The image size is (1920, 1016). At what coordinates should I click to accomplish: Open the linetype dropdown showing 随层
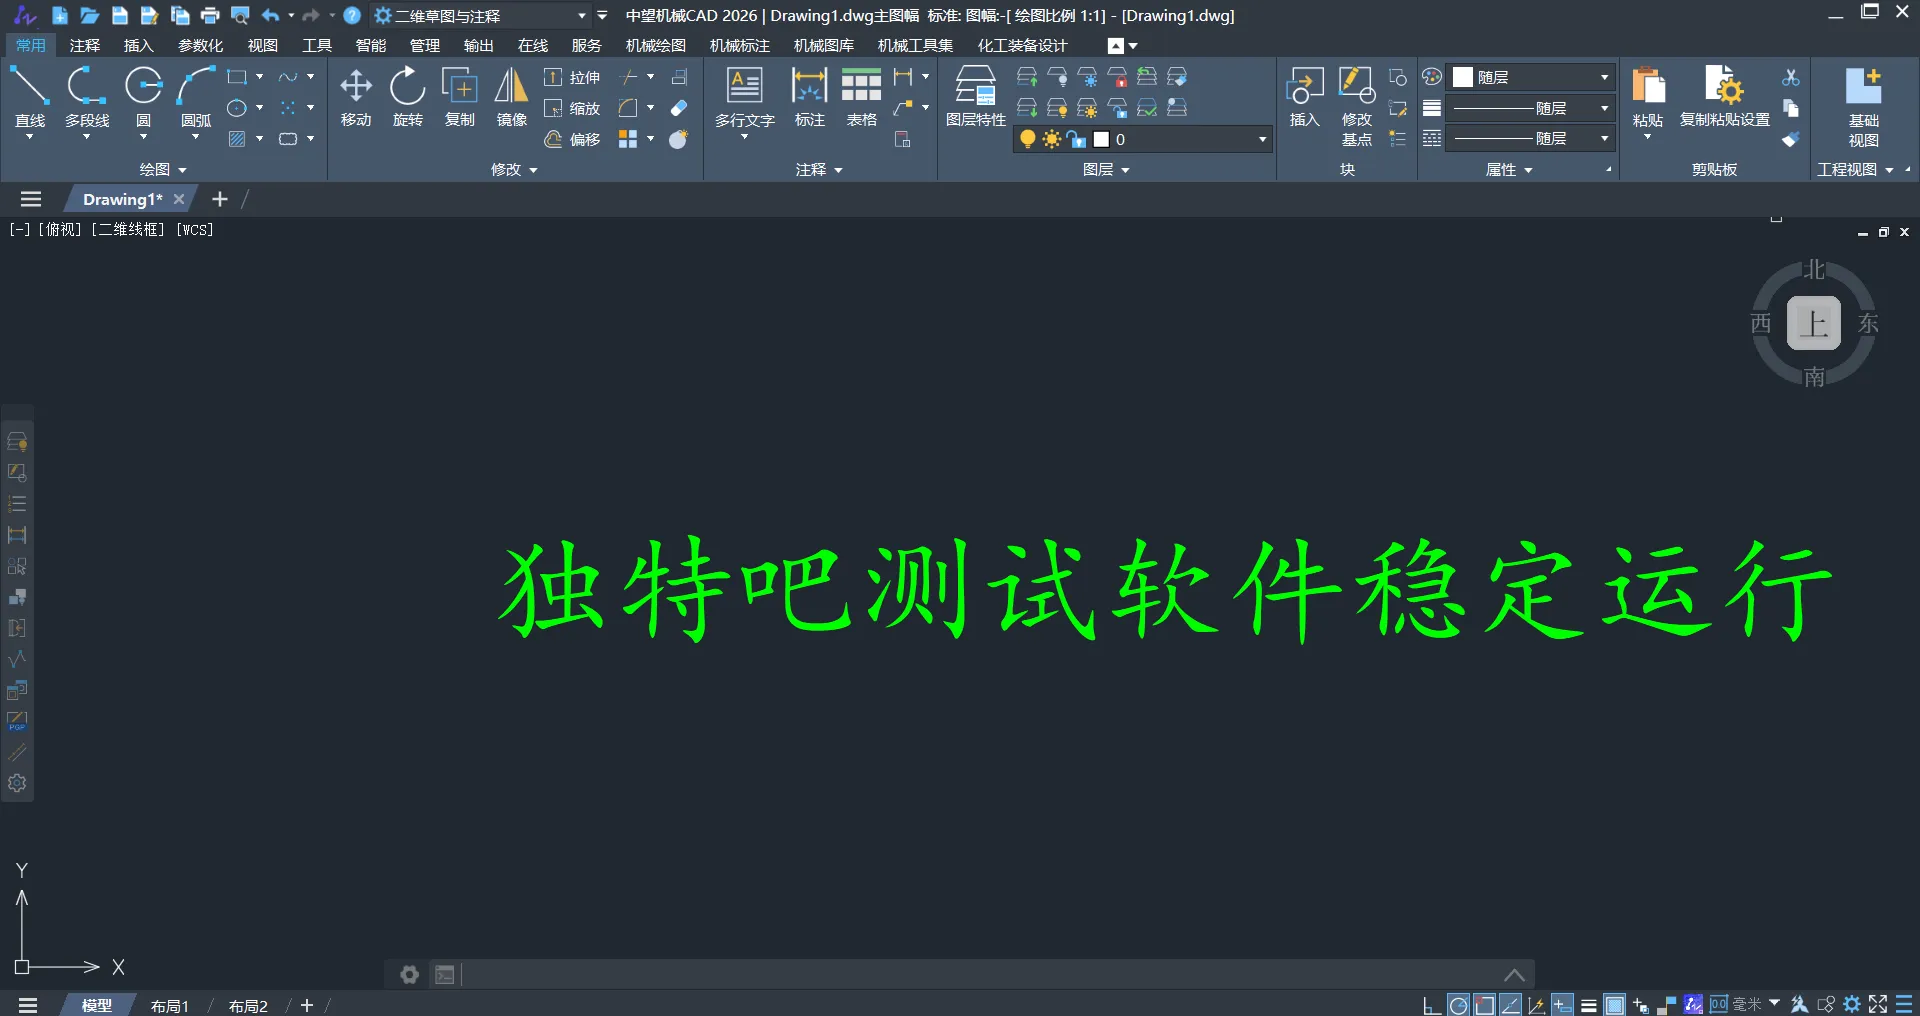pos(1532,108)
